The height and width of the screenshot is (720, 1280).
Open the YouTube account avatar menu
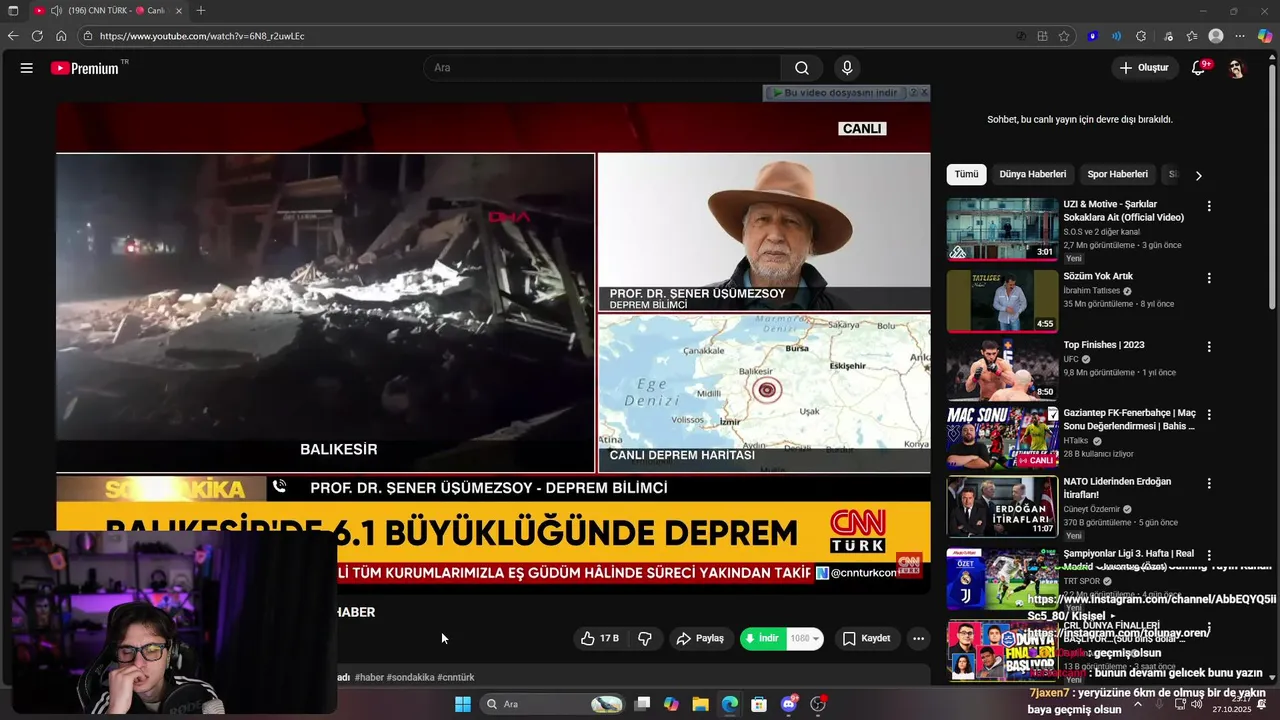(x=1237, y=68)
